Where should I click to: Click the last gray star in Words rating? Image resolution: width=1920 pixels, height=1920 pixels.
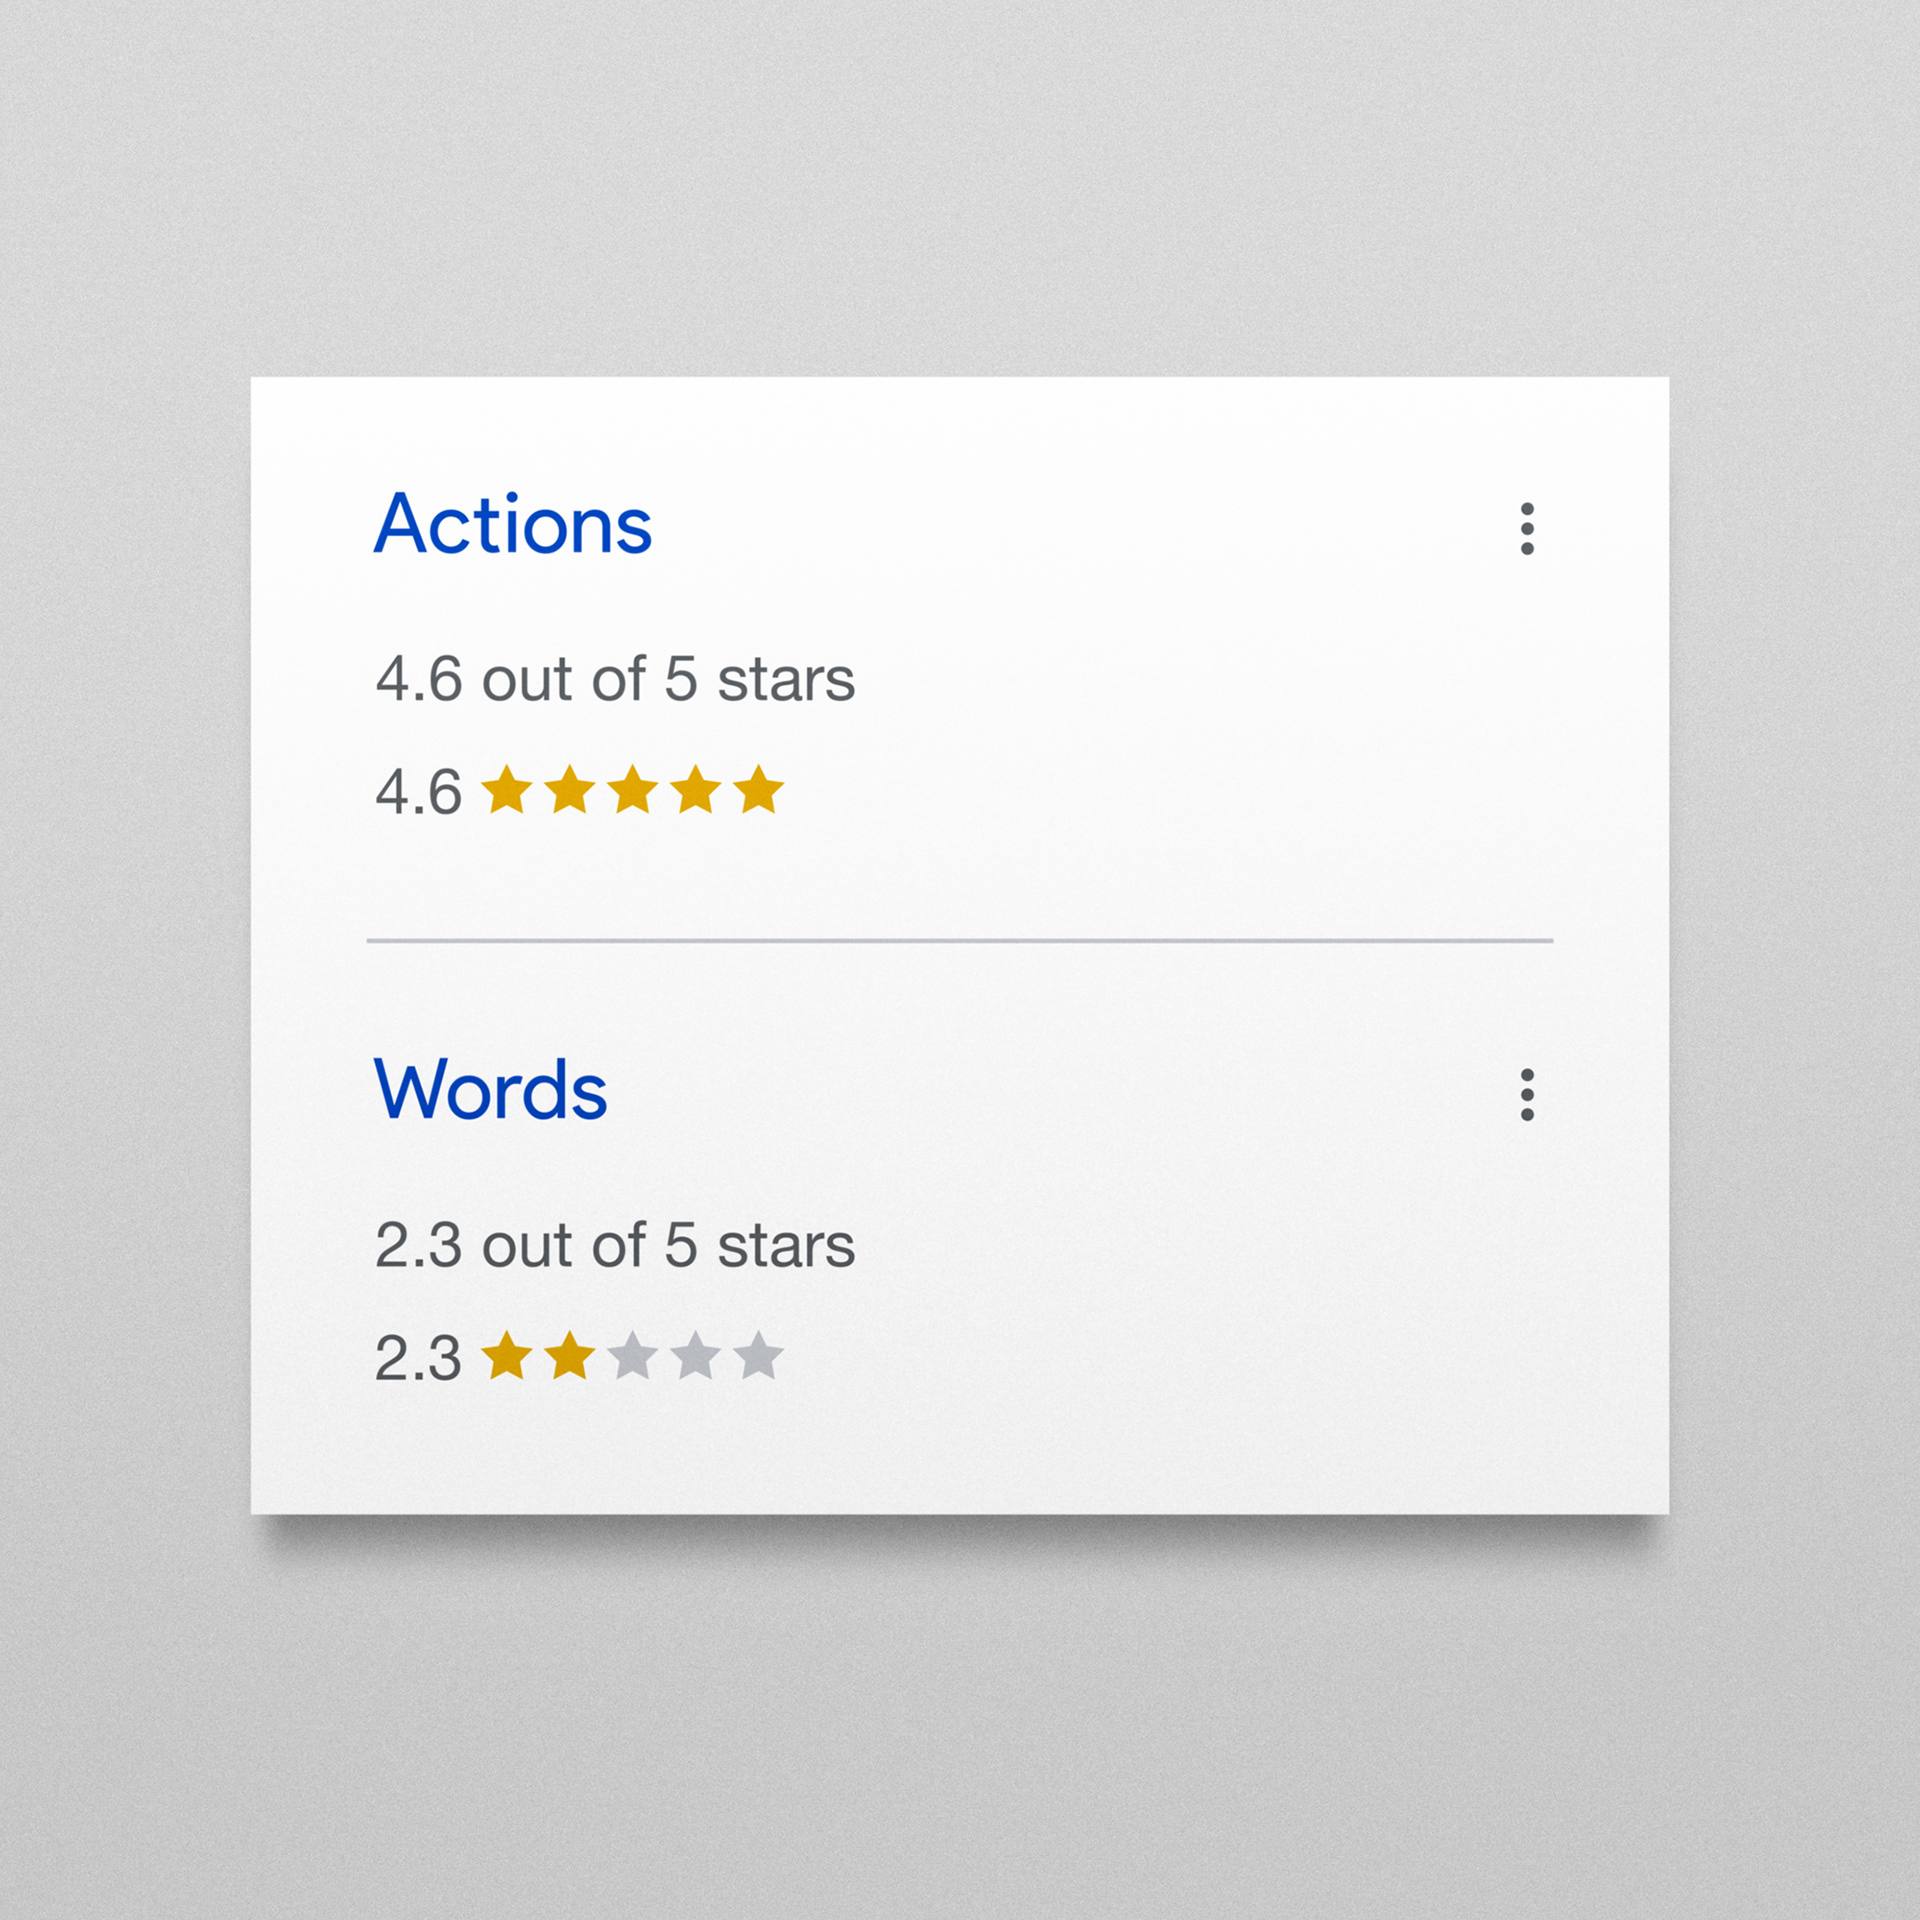[x=758, y=1357]
